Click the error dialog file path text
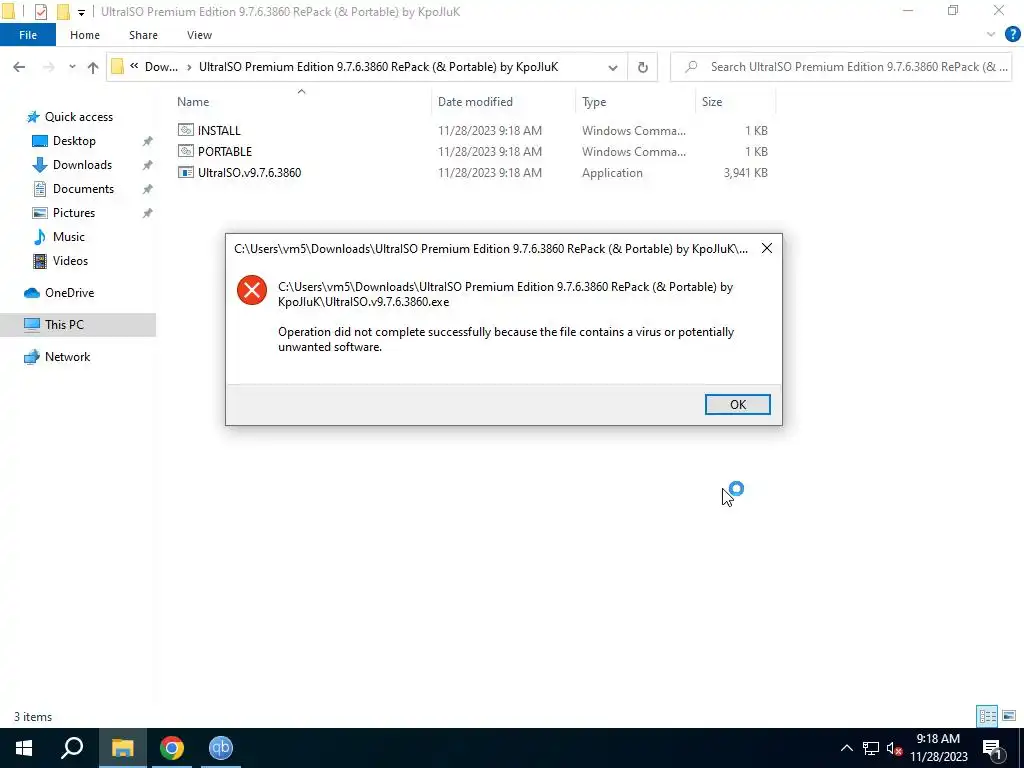The image size is (1024, 768). tap(505, 294)
